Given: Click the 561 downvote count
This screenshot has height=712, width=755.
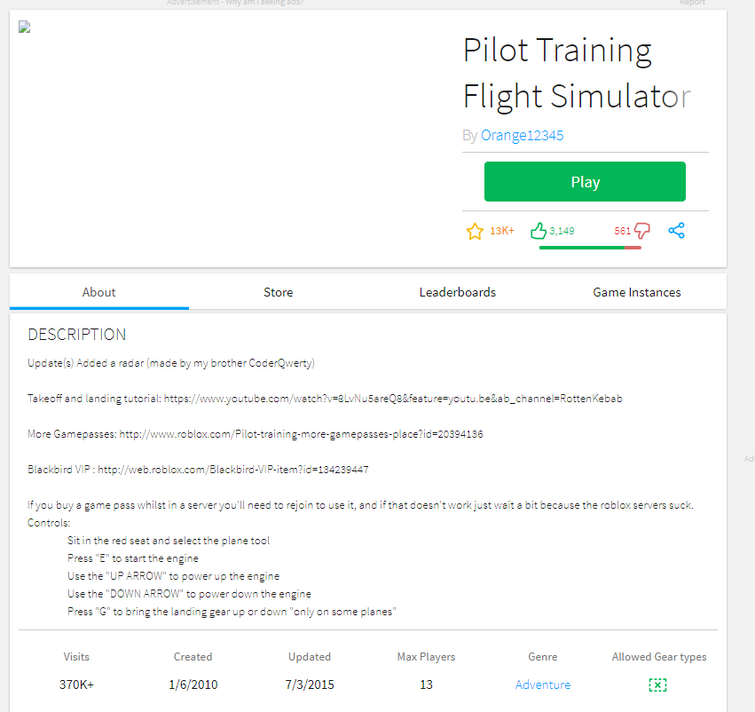Looking at the screenshot, I should click(622, 231).
